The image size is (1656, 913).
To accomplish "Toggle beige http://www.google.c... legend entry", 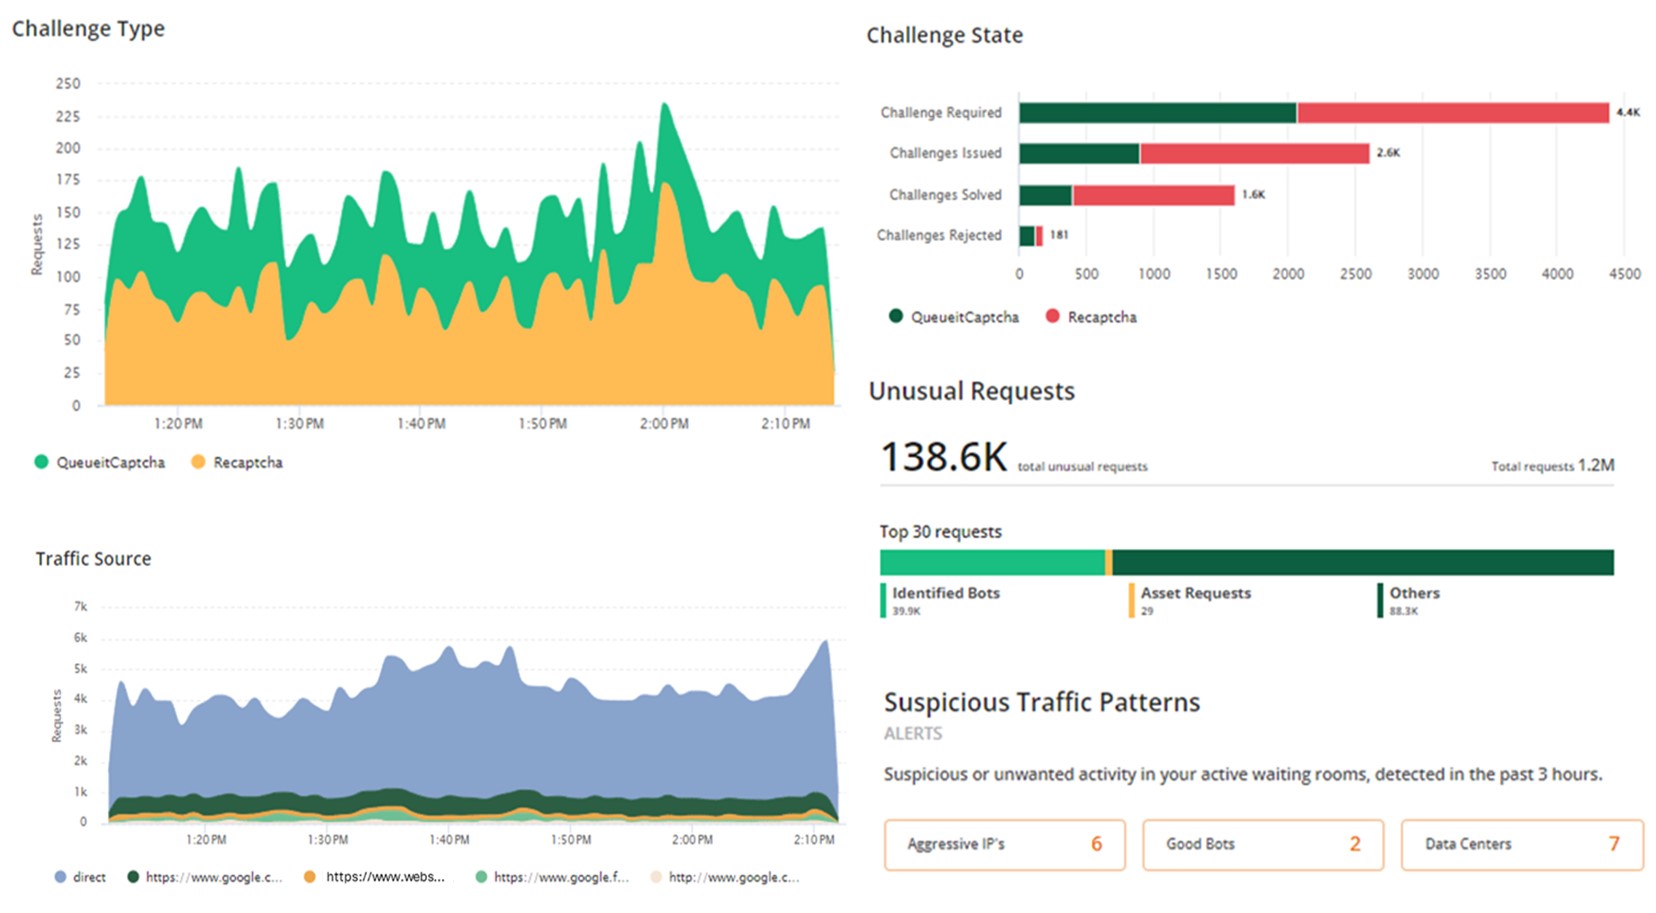I will [x=725, y=877].
